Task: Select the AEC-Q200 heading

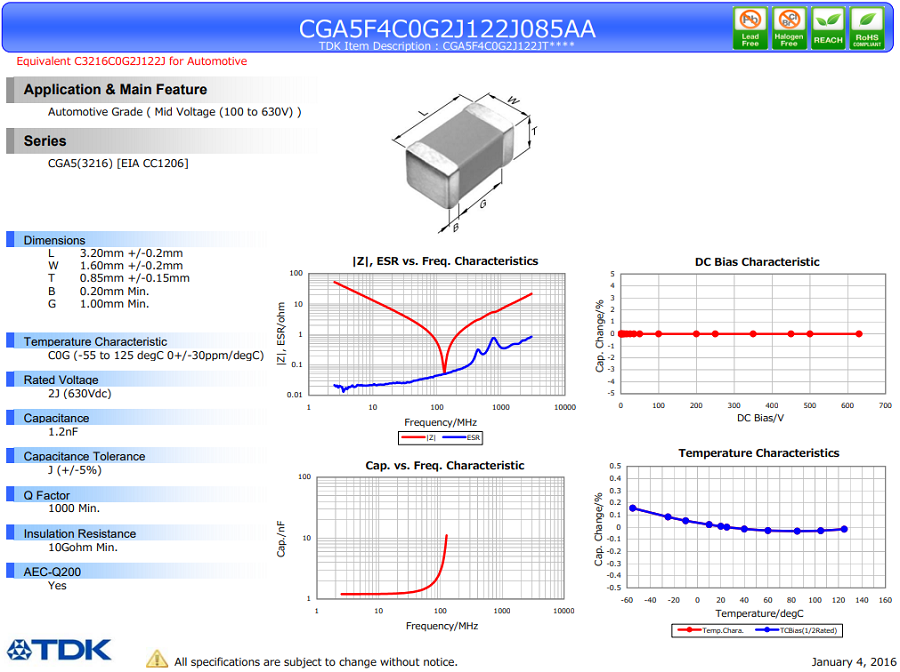Action: (x=52, y=572)
